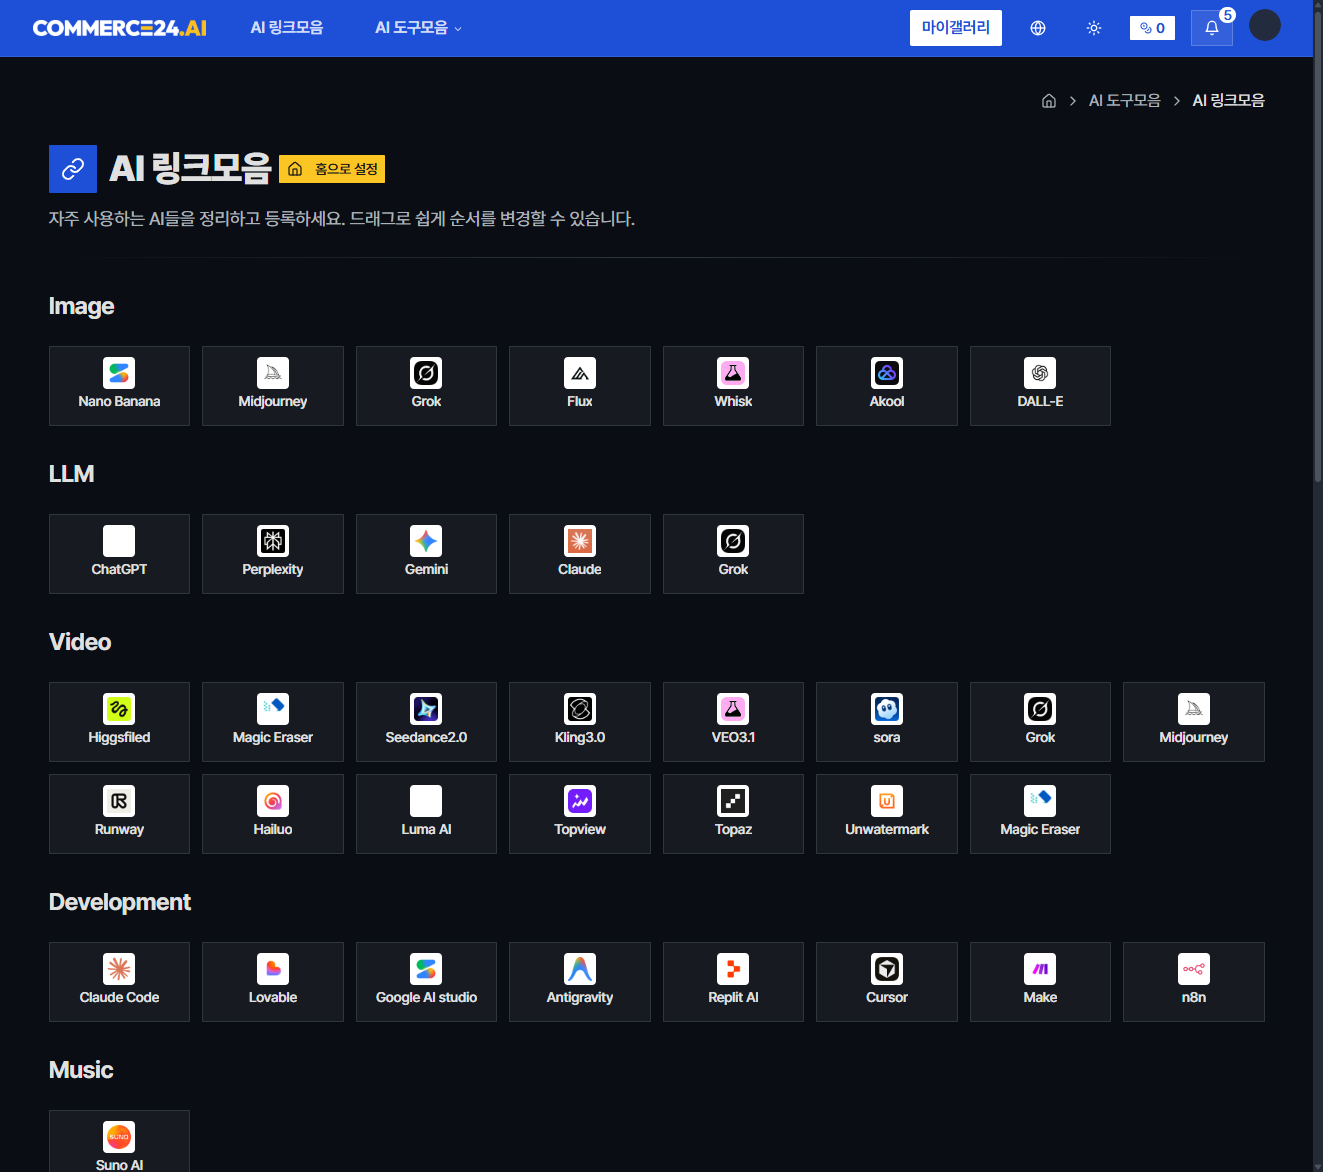Screen dimensions: 1323x1172
Task: Expand the AI 도구모음 dropdown menu
Action: tap(418, 28)
